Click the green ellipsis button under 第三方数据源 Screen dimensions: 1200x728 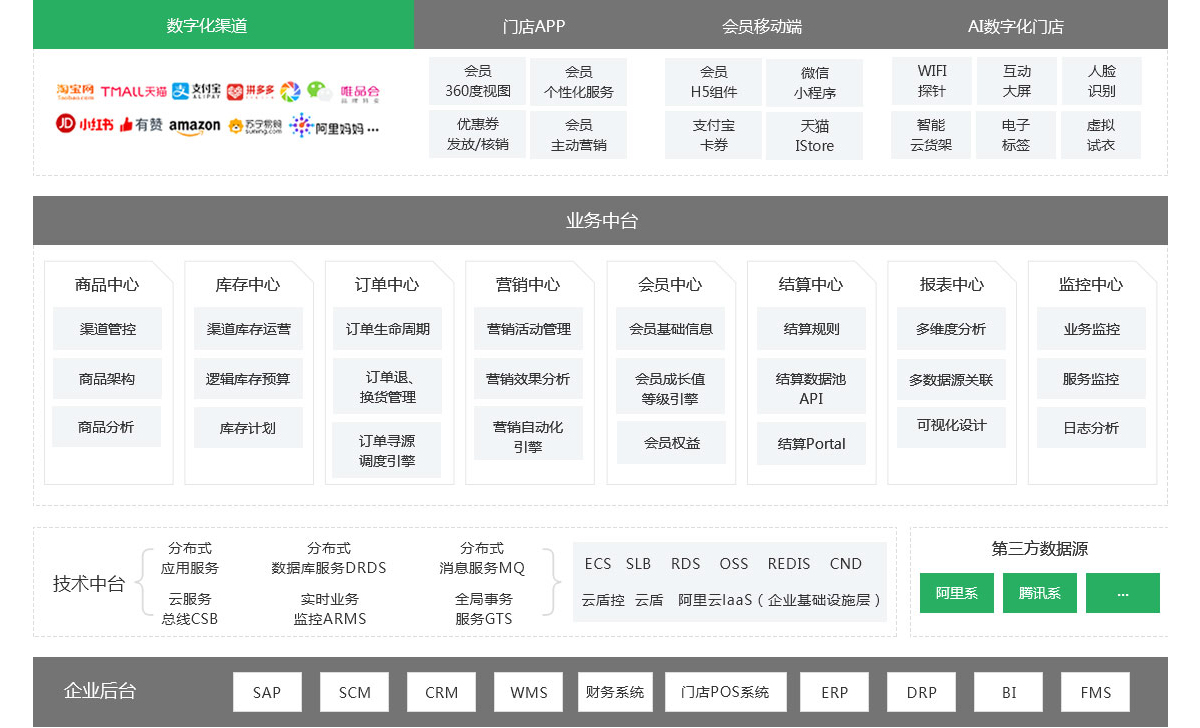pos(1122,593)
